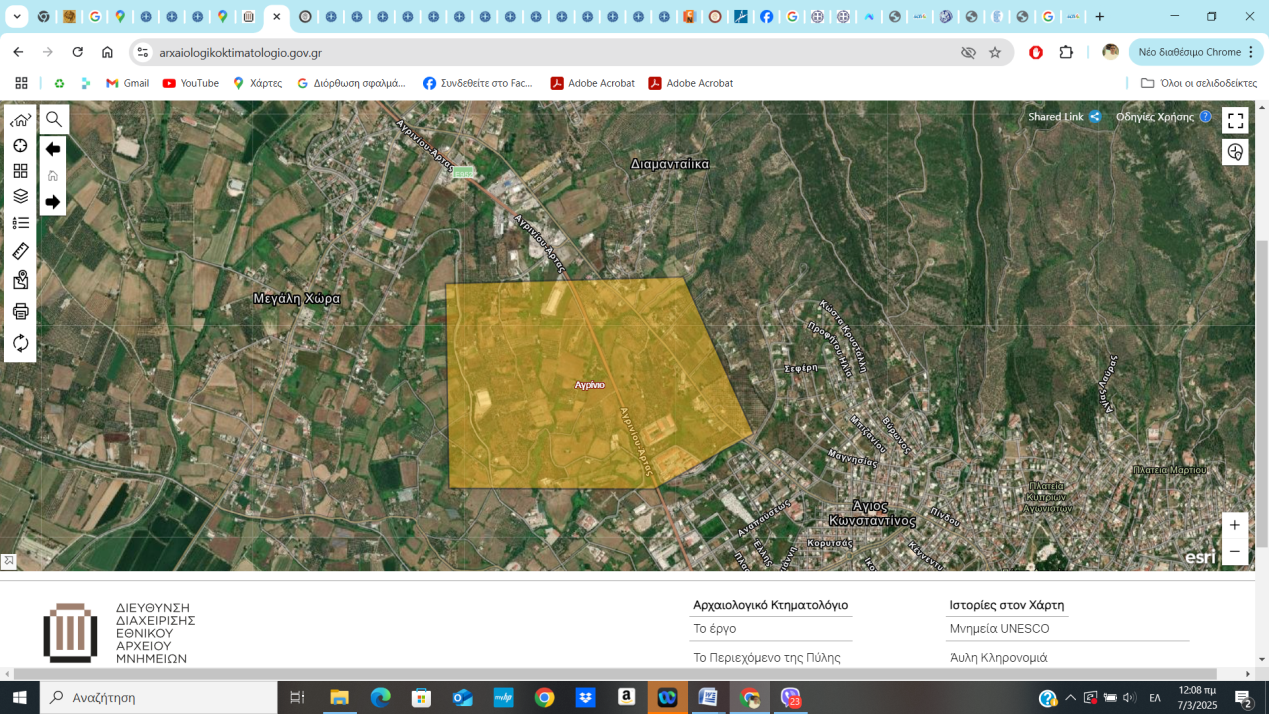1269x714 pixels.
Task: Show hidden system tray icons
Action: pos(1070,698)
